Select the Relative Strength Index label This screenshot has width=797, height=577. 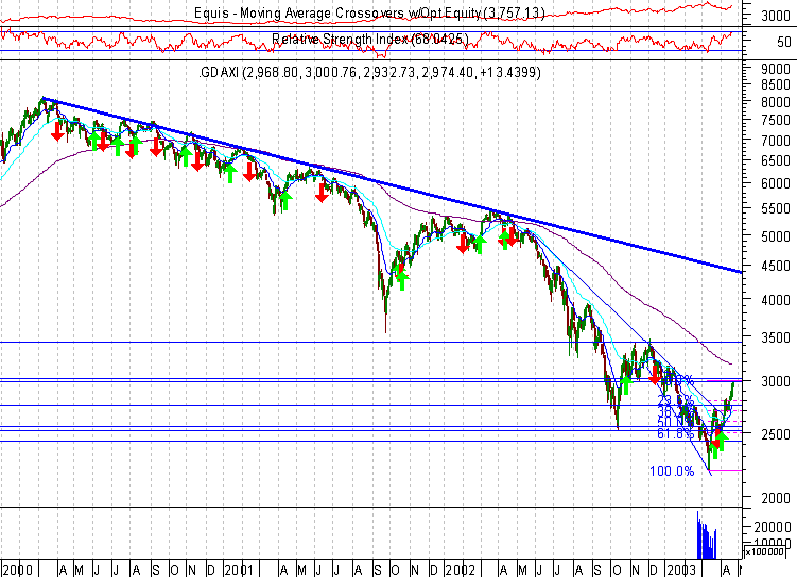(x=371, y=39)
